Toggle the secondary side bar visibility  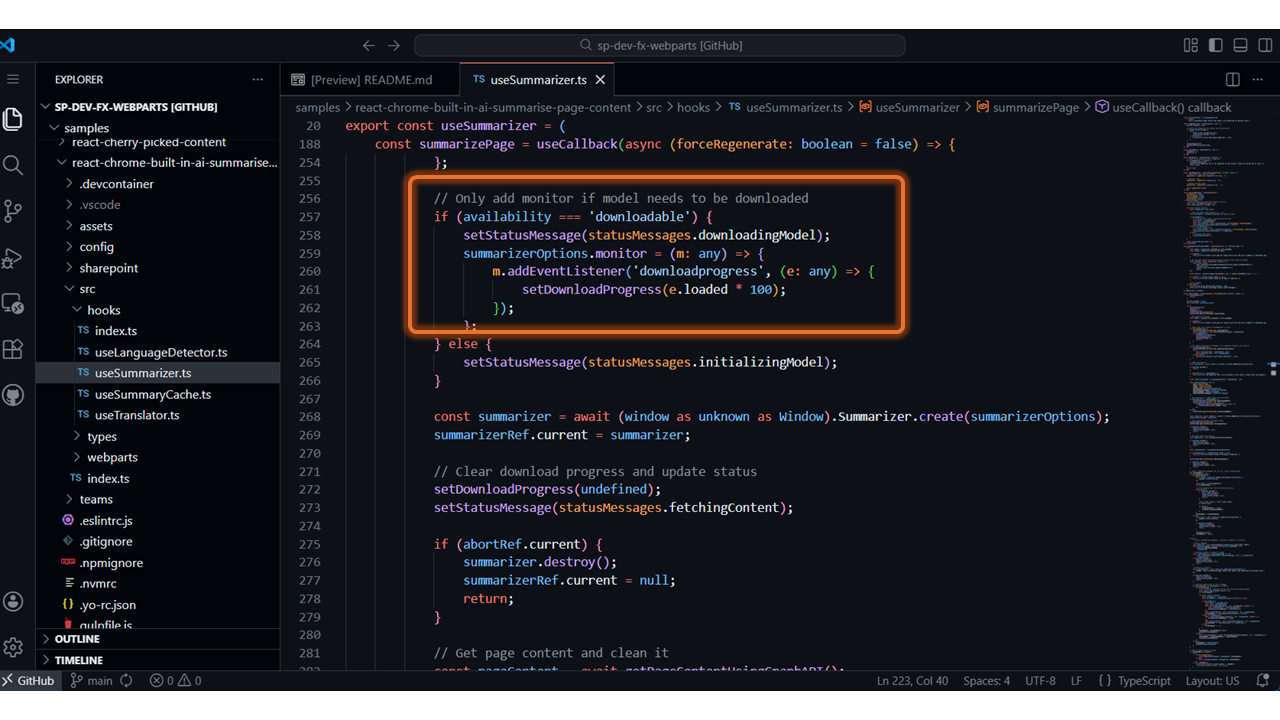coord(1264,45)
